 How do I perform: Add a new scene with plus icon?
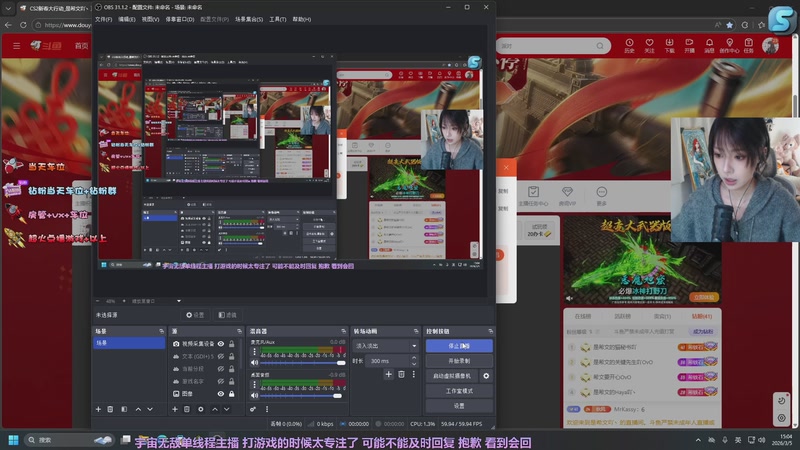(98, 409)
